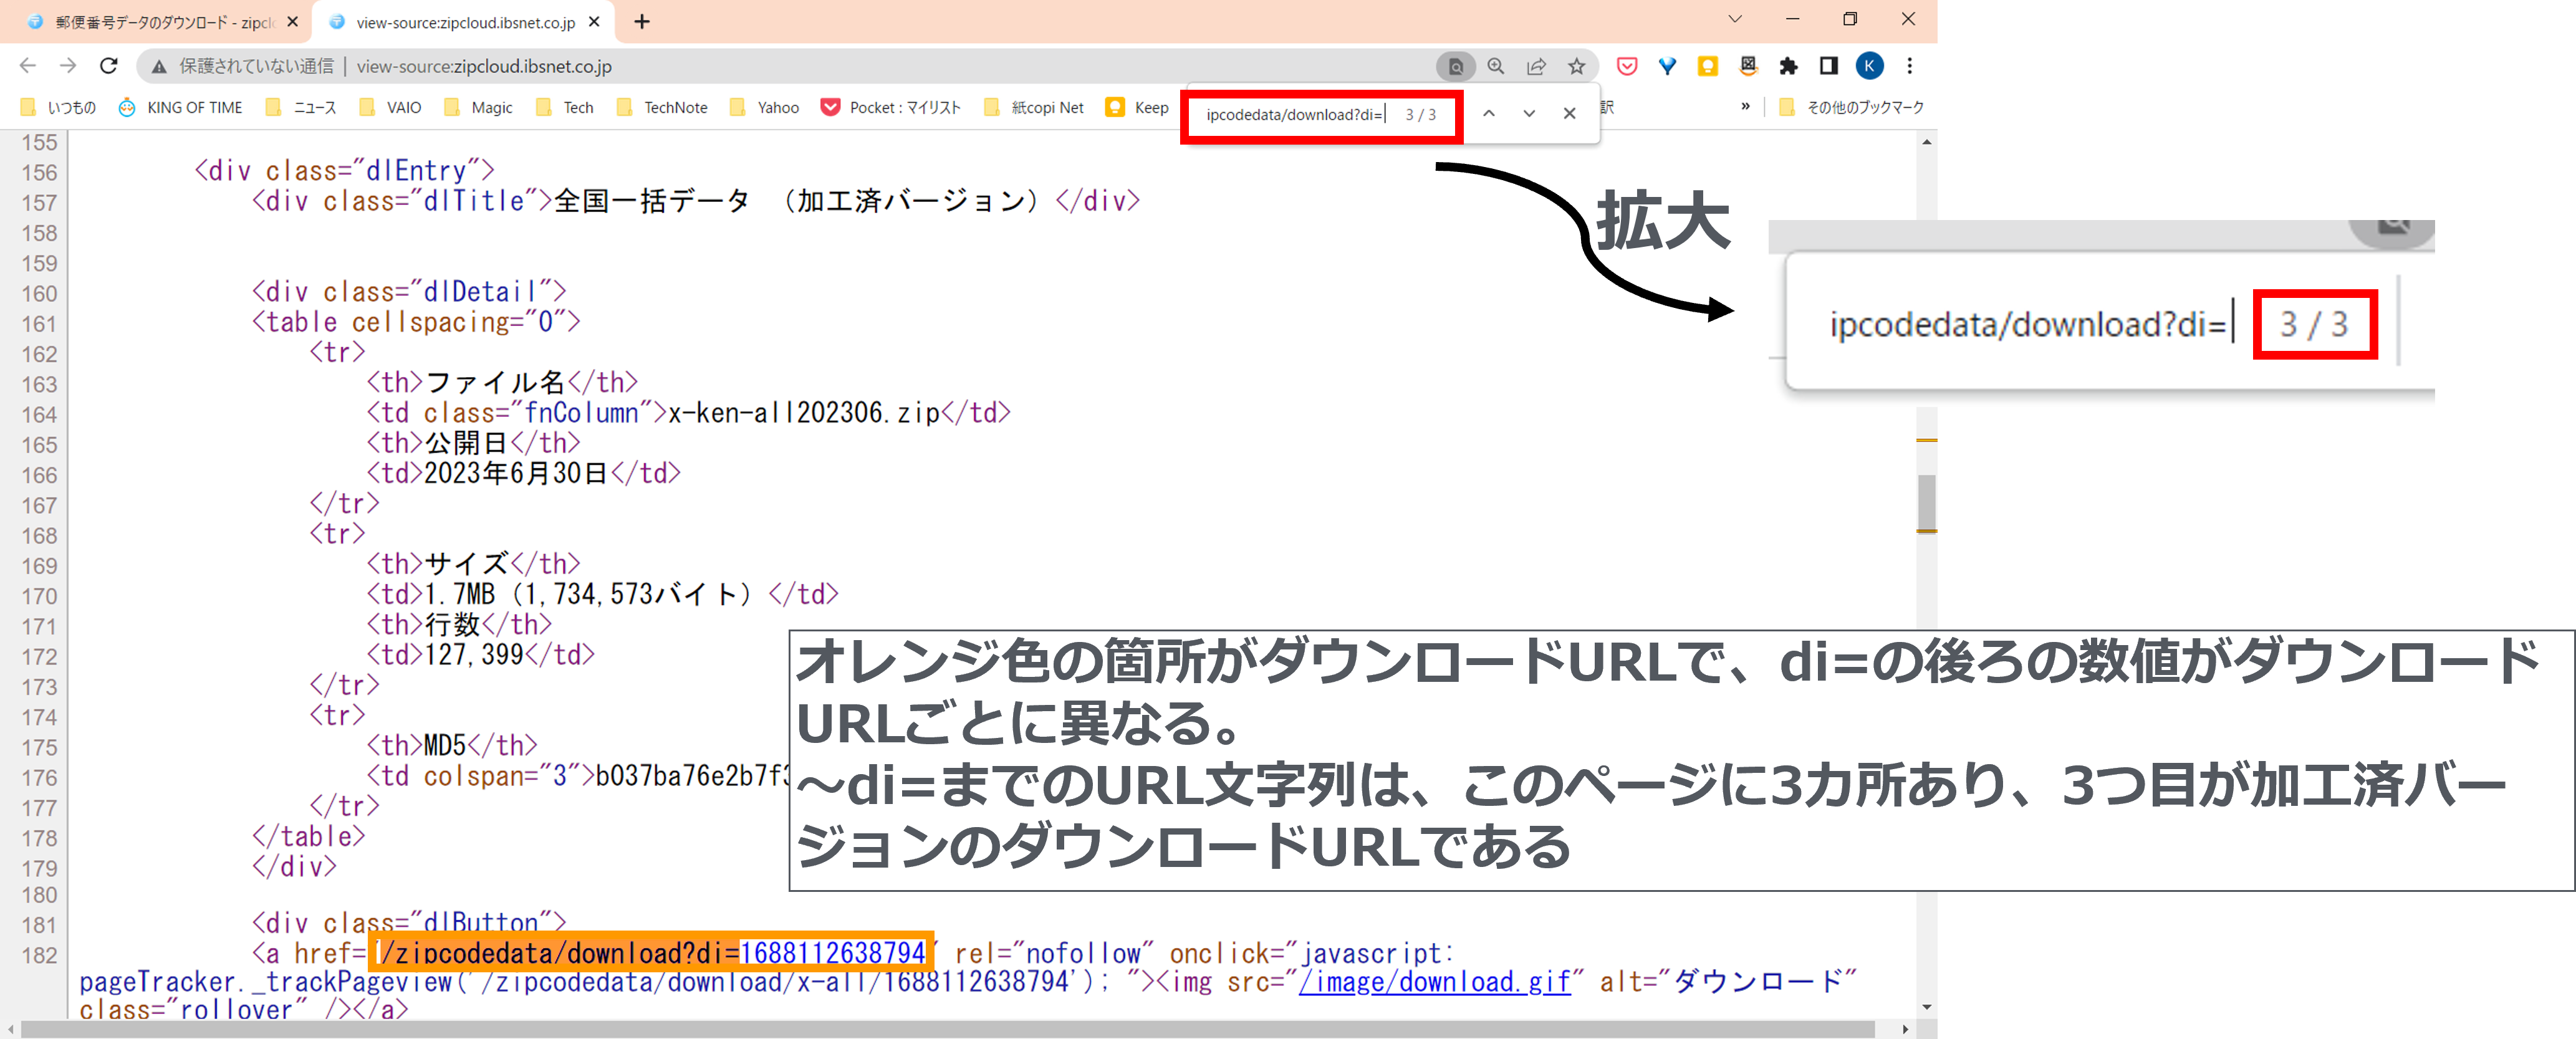The image size is (2576, 1039).
Task: Switch to the view-source:zipcloud.ibsnet.co.jp tab
Action: (x=463, y=22)
